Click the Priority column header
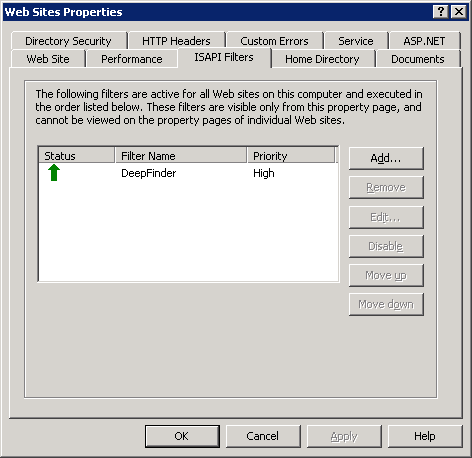472x458 pixels. (291, 156)
